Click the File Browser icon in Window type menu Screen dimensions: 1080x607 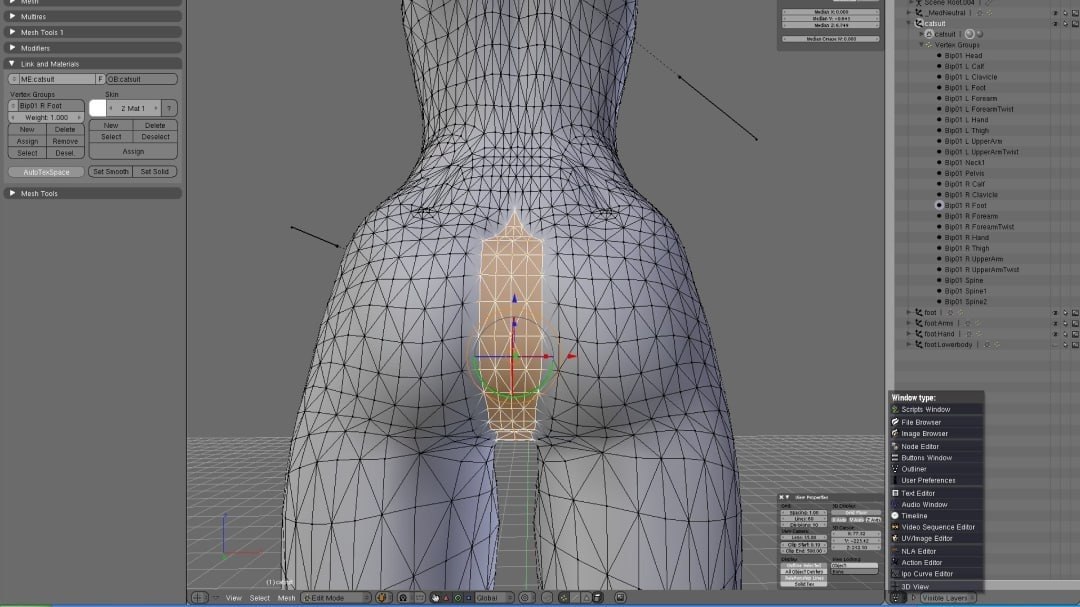895,422
